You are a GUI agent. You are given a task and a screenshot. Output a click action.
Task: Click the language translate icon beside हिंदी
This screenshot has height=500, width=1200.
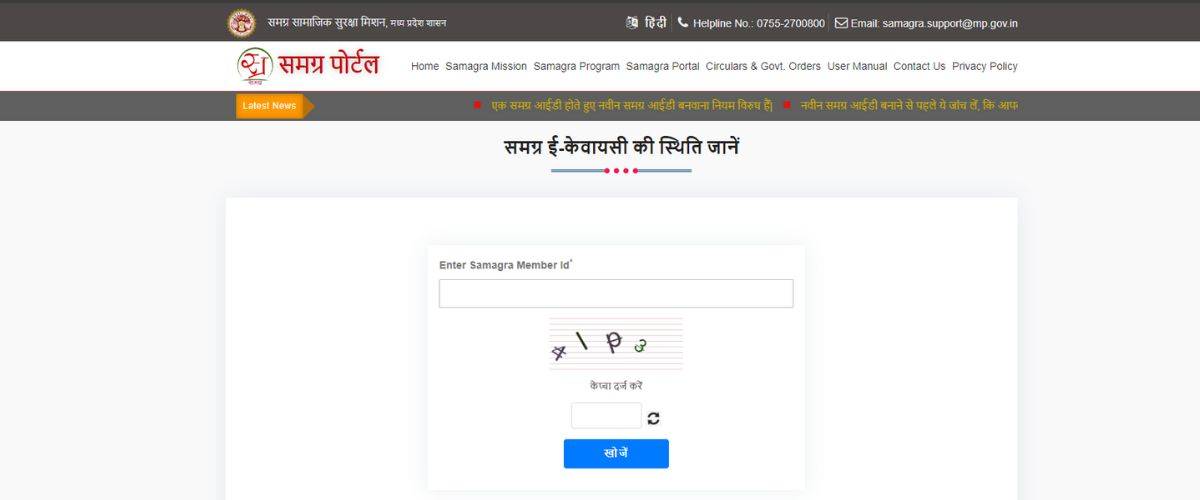[632, 22]
